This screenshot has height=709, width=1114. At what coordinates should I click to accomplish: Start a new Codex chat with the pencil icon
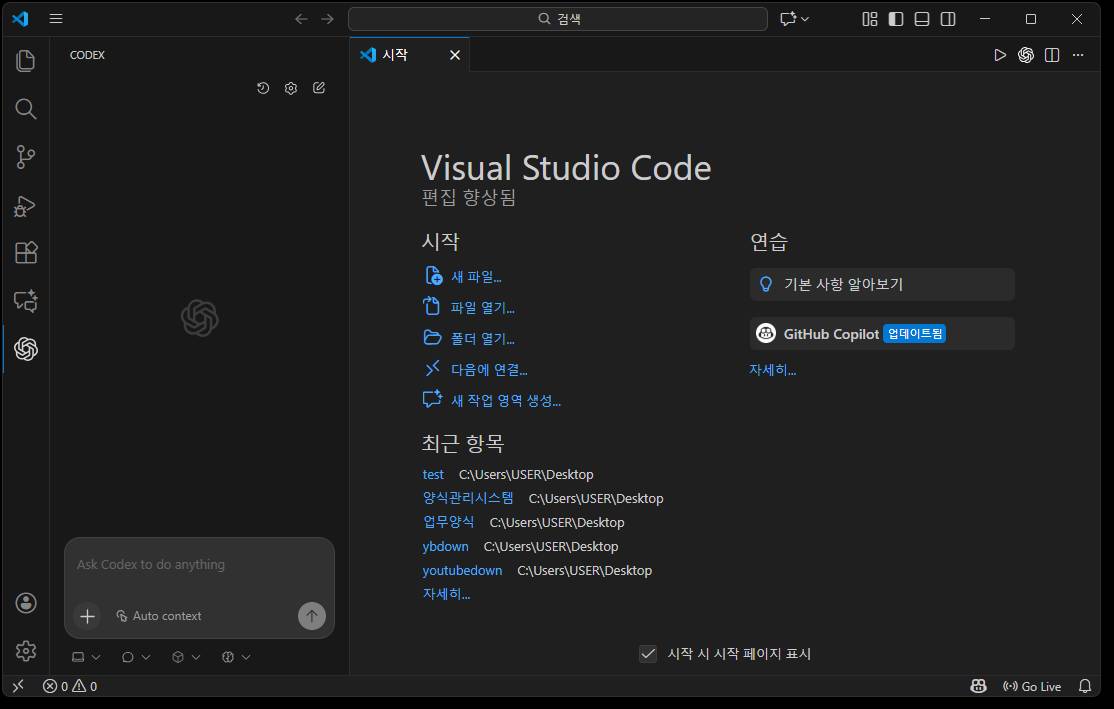(x=318, y=88)
